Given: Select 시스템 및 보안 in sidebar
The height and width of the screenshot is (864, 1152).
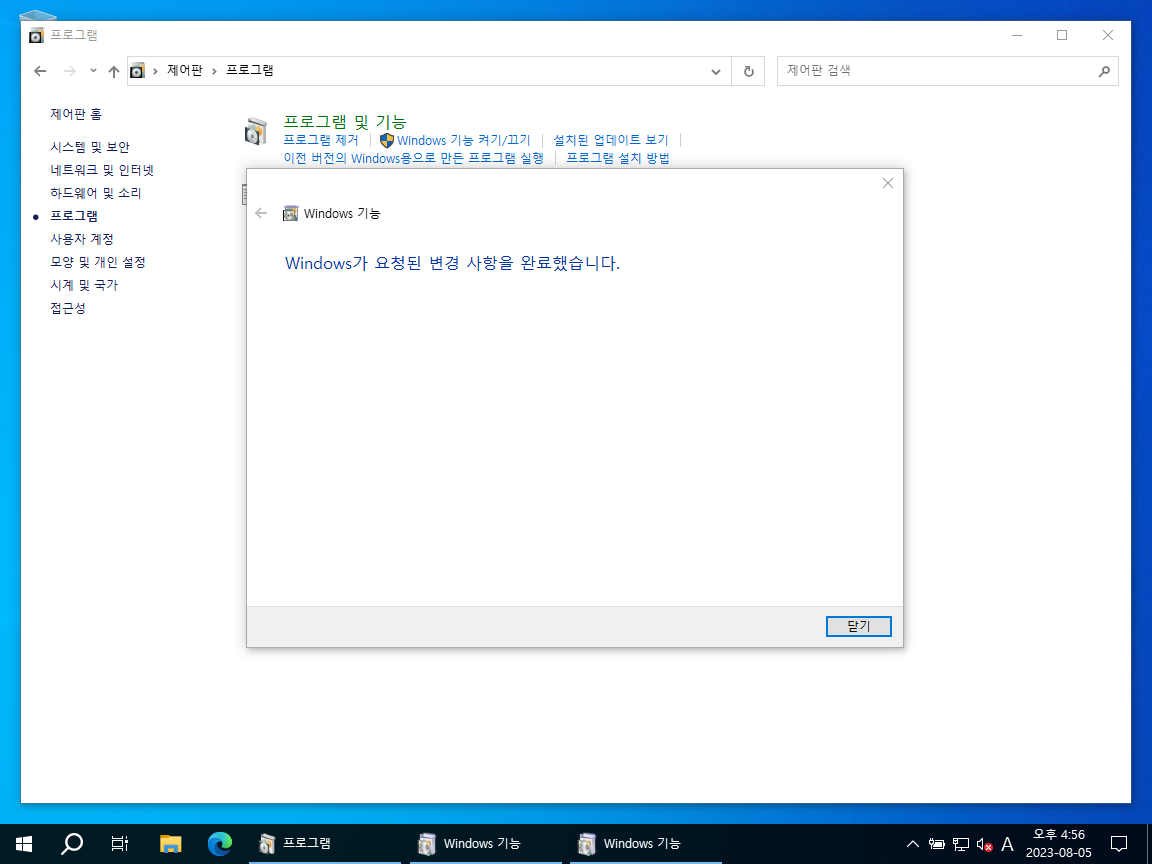Looking at the screenshot, I should click(x=90, y=147).
